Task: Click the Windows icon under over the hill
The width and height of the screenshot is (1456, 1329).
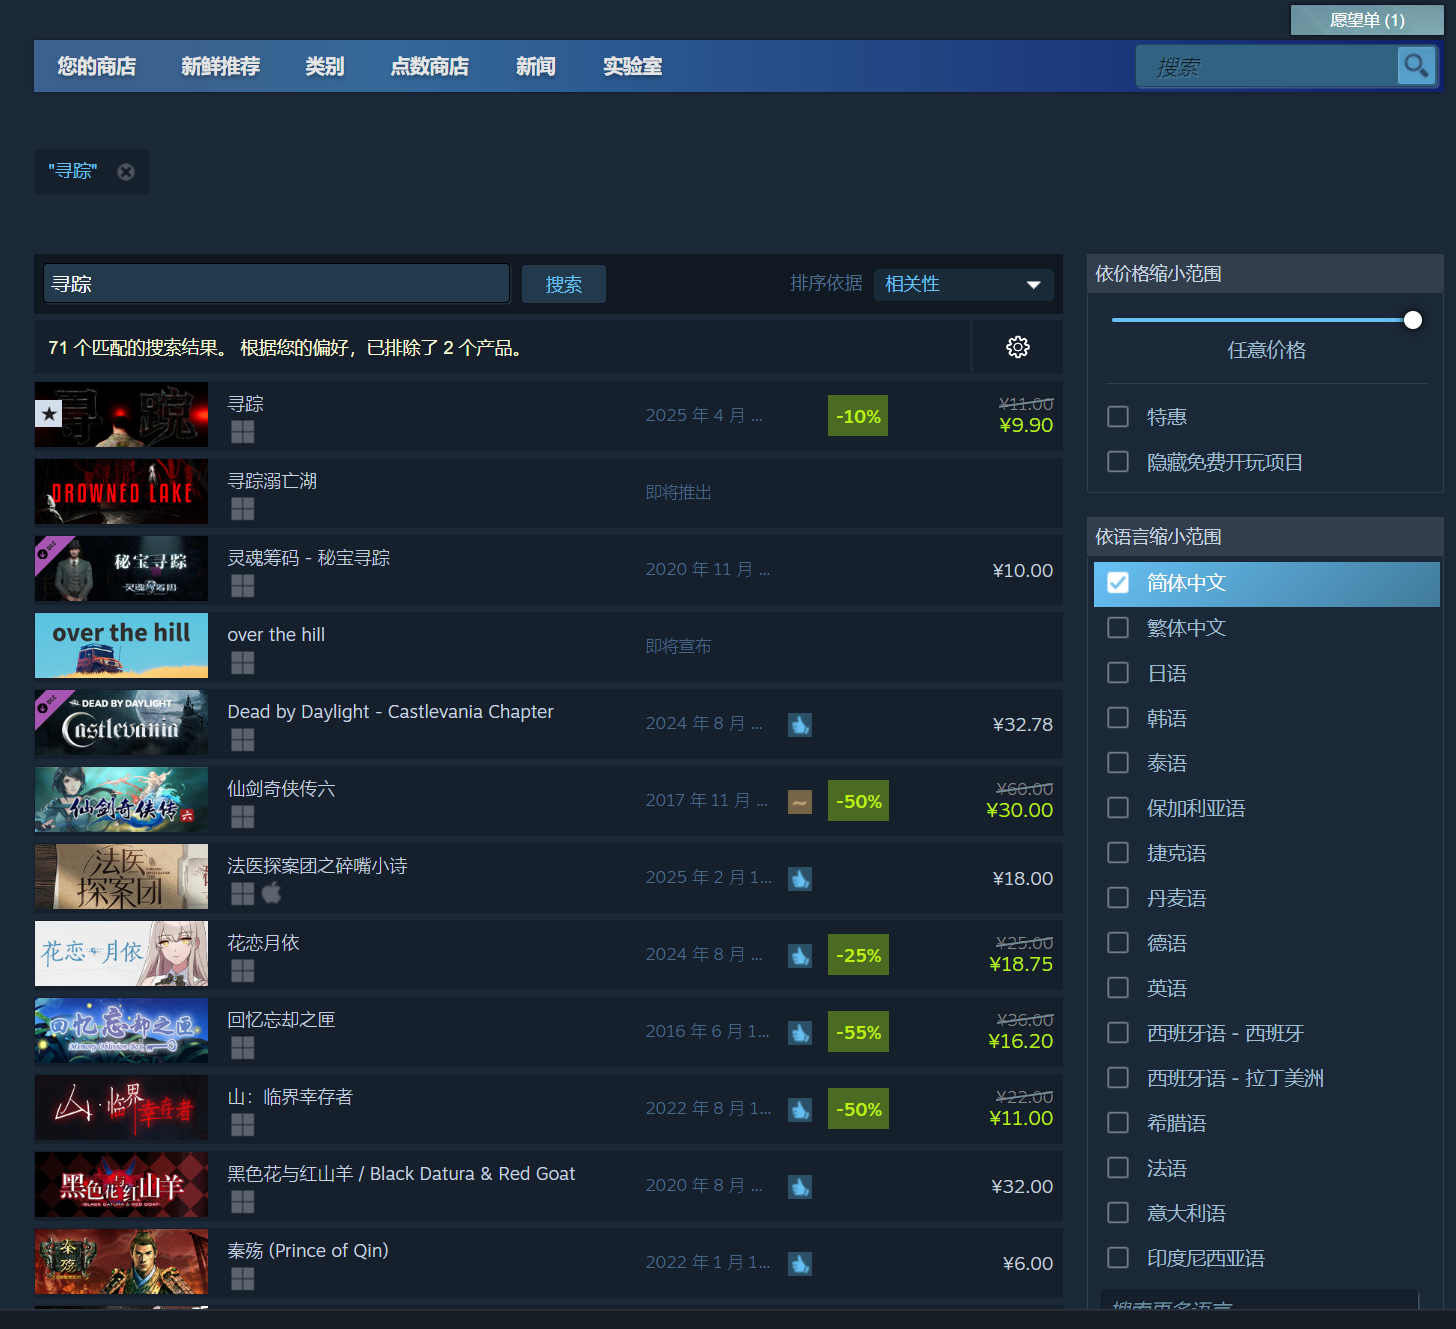Action: click(242, 663)
